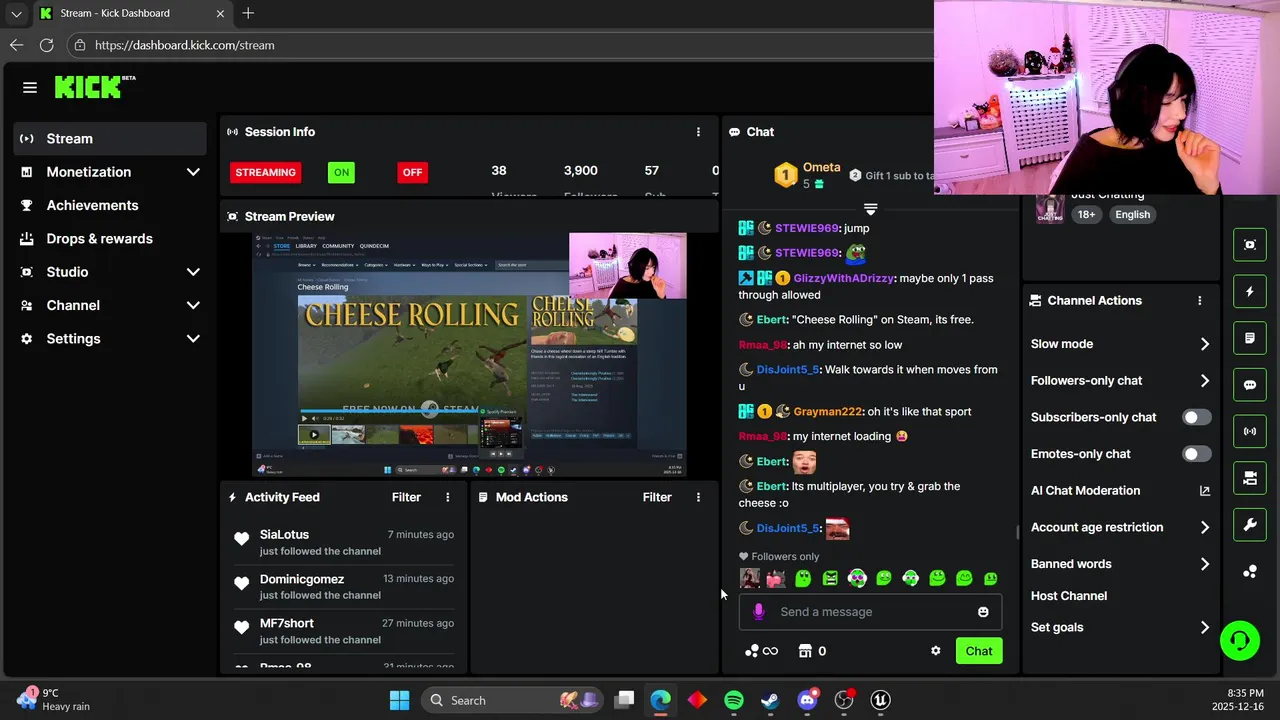
Task: Open Mod Actions three-dot options
Action: [x=698, y=497]
